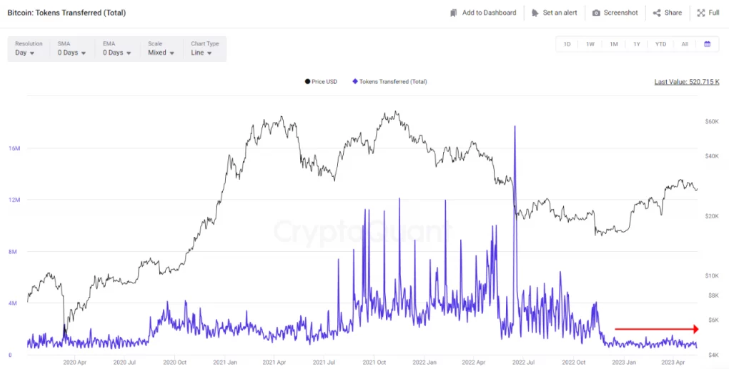Click the 2020 Jul date label
The height and width of the screenshot is (374, 731).
point(124,362)
